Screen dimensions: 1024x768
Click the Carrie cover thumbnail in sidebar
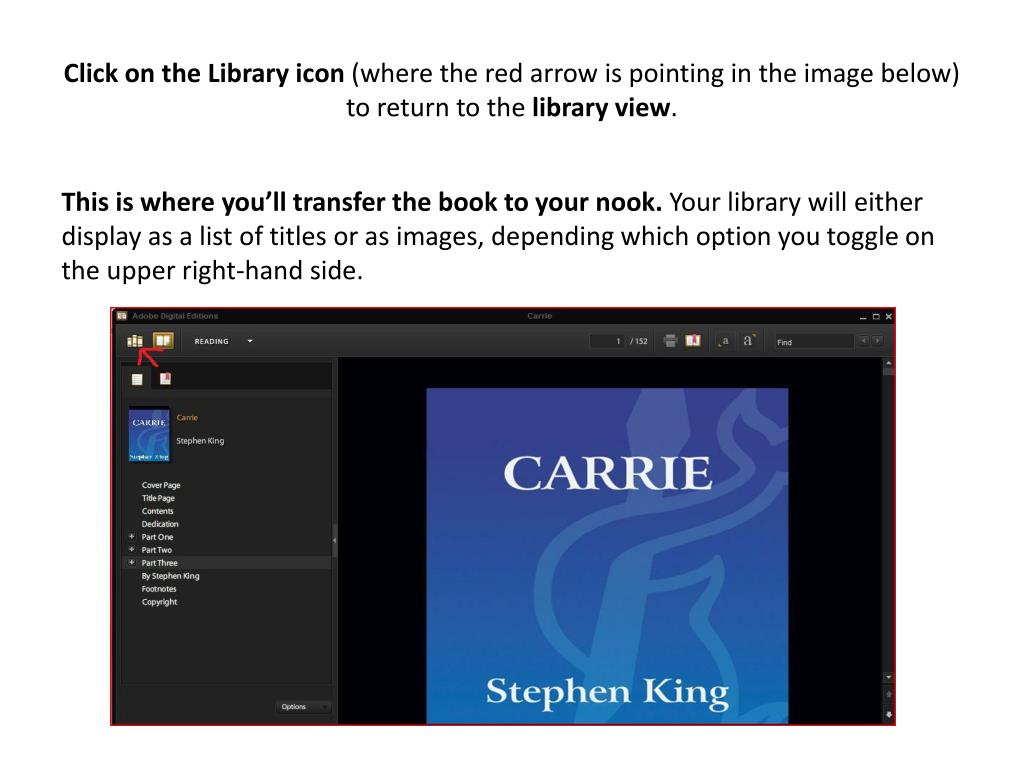tap(149, 434)
